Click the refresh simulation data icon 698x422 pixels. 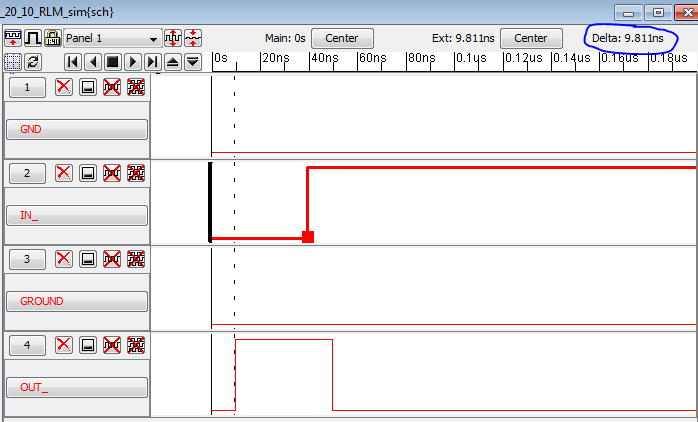pos(32,62)
